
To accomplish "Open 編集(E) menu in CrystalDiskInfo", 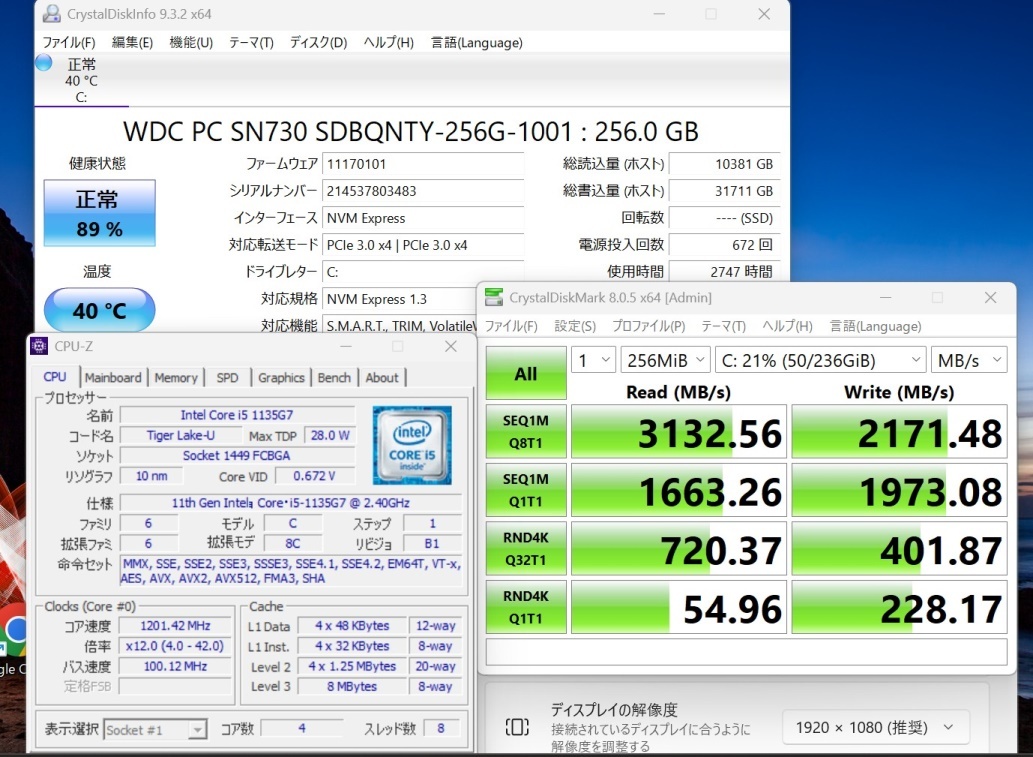I will tap(132, 43).
